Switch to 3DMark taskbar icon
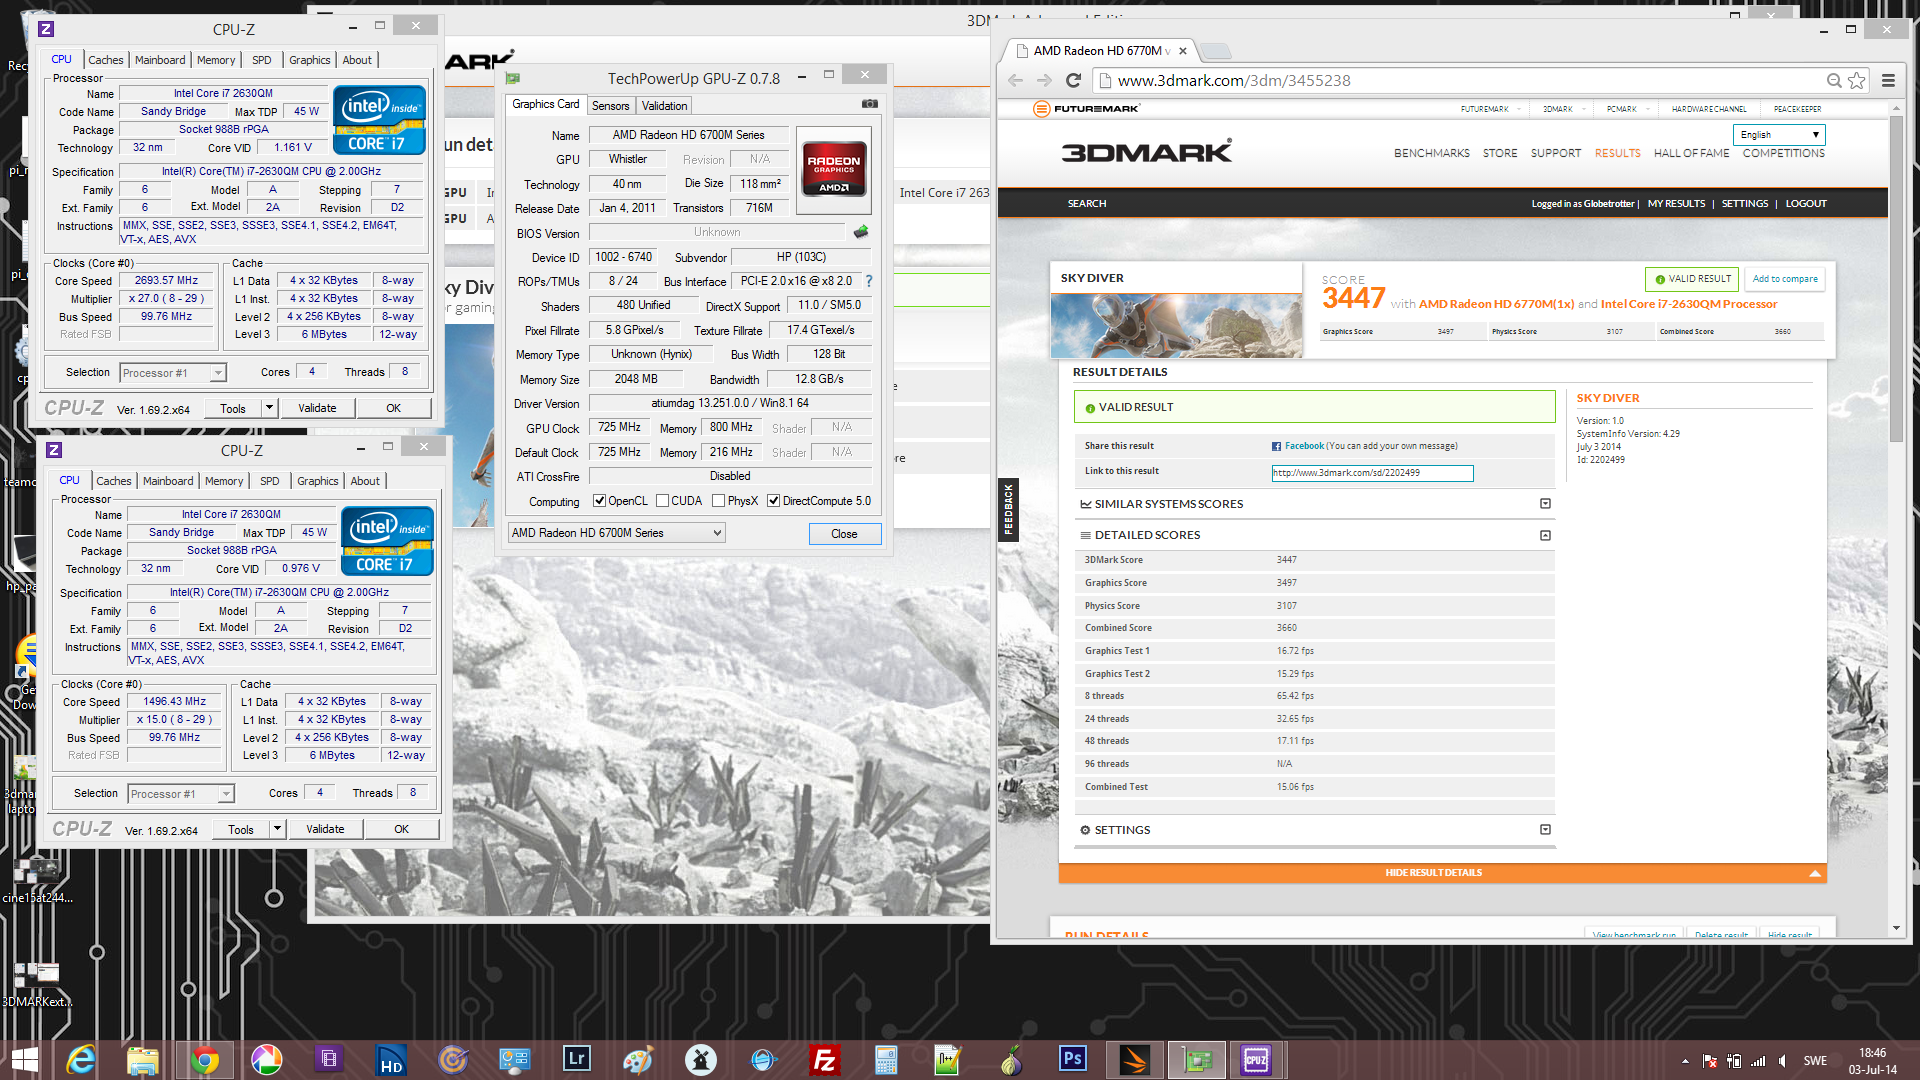Screen dimensions: 1920x1080 1135,1060
